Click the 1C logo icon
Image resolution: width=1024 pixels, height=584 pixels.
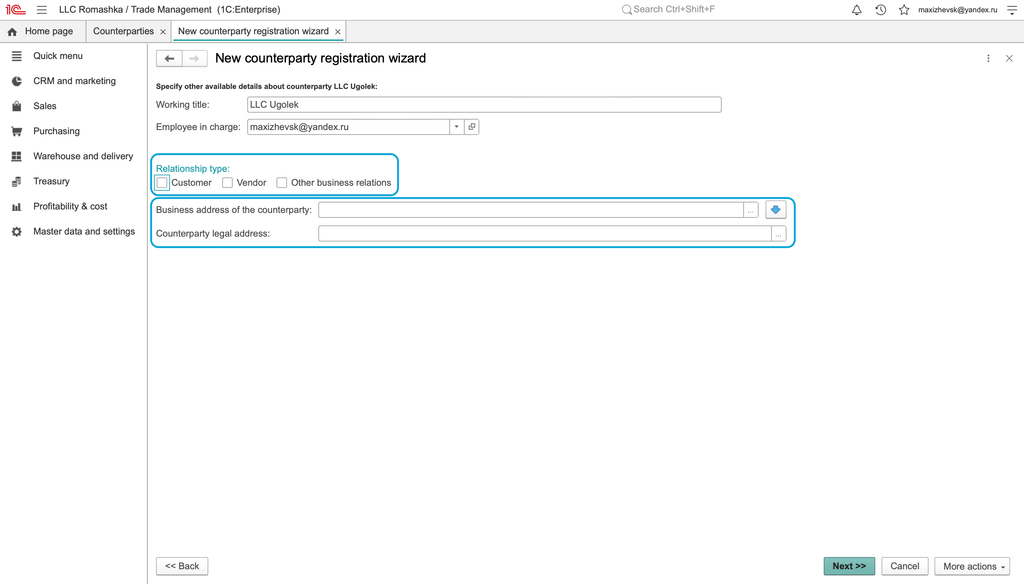click(15, 10)
